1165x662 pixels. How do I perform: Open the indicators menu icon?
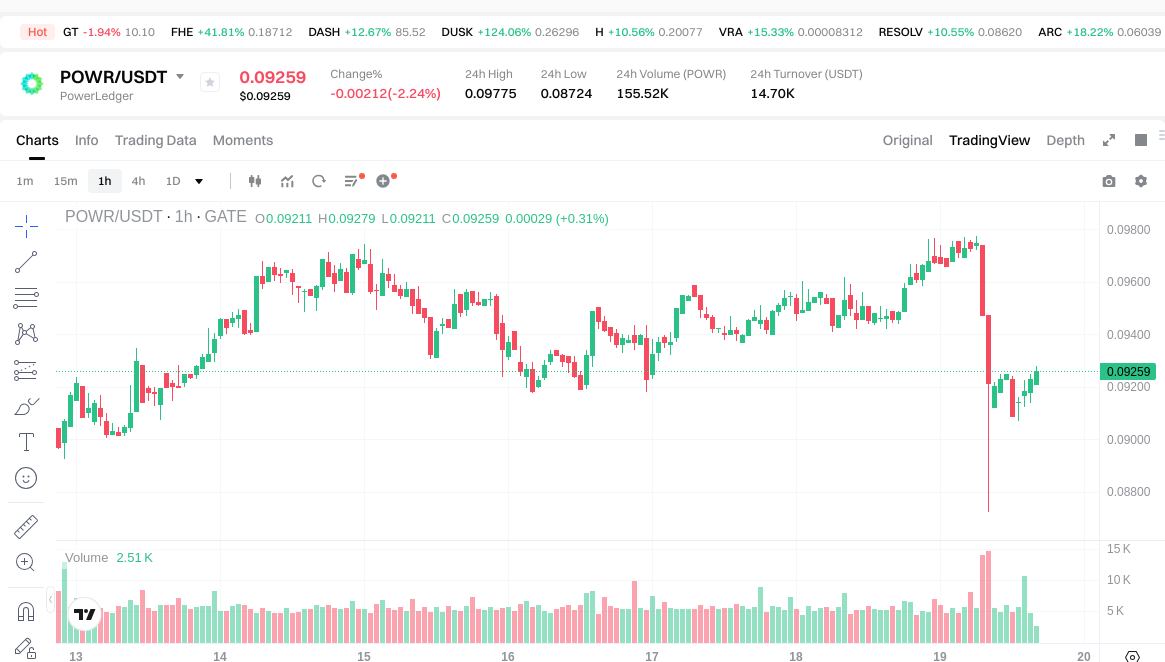(287, 181)
